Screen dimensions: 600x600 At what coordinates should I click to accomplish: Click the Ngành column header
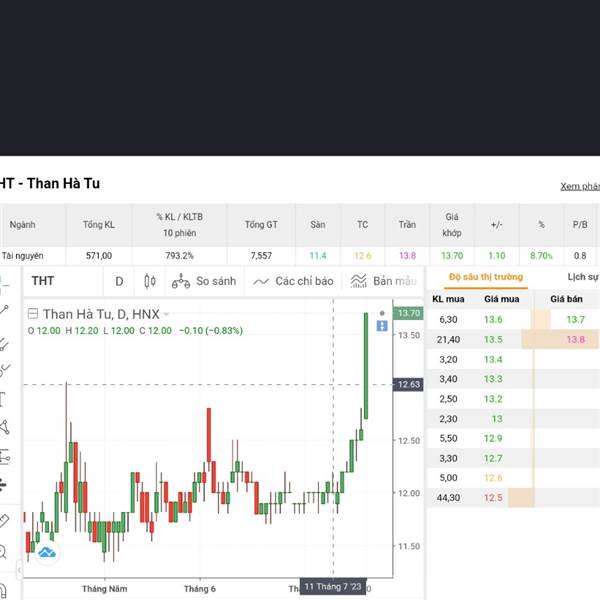point(22,225)
